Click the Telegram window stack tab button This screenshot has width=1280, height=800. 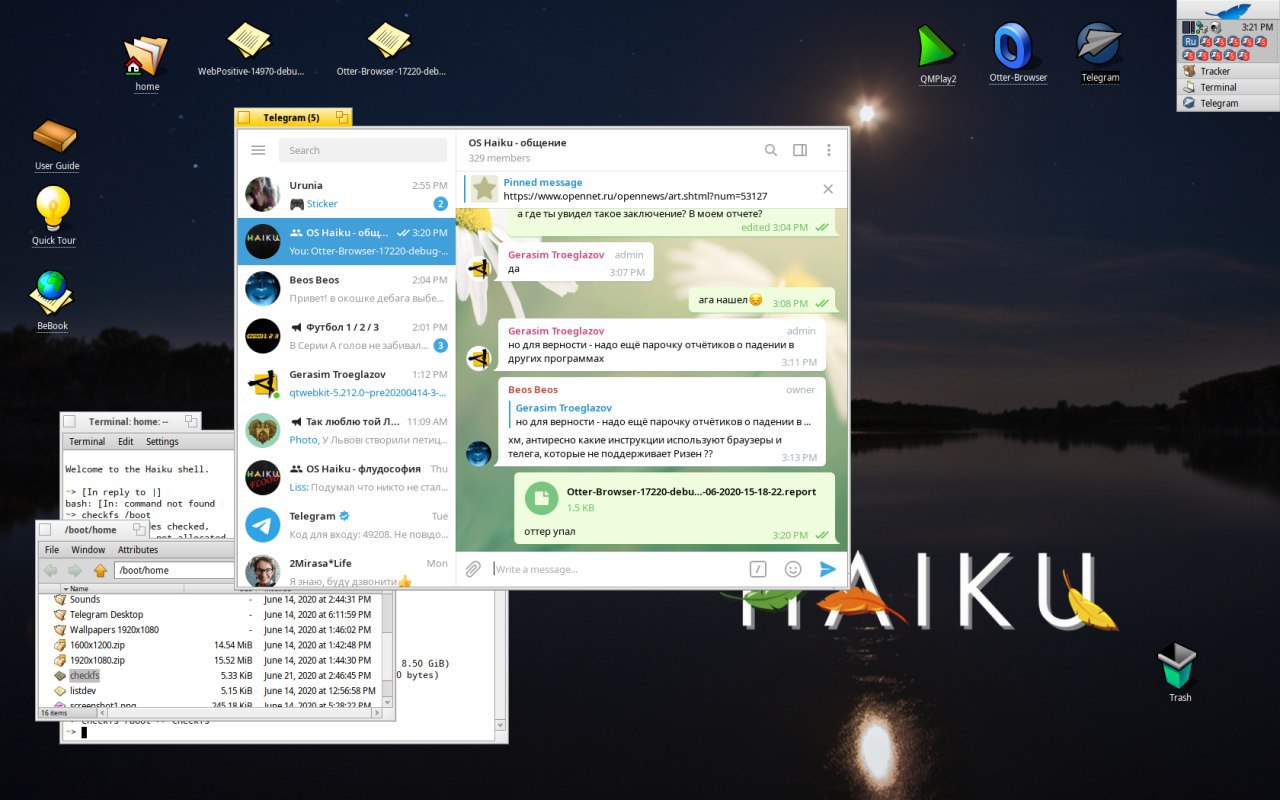[341, 117]
